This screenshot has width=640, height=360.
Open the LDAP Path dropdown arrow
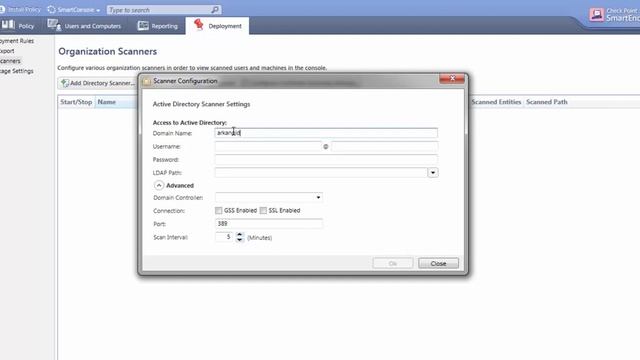(433, 173)
